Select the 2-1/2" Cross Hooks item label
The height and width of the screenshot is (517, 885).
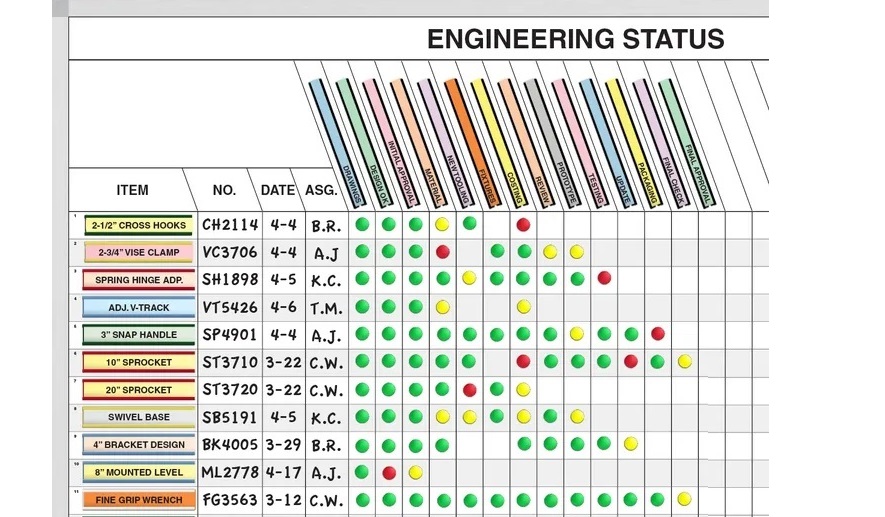click(x=139, y=225)
